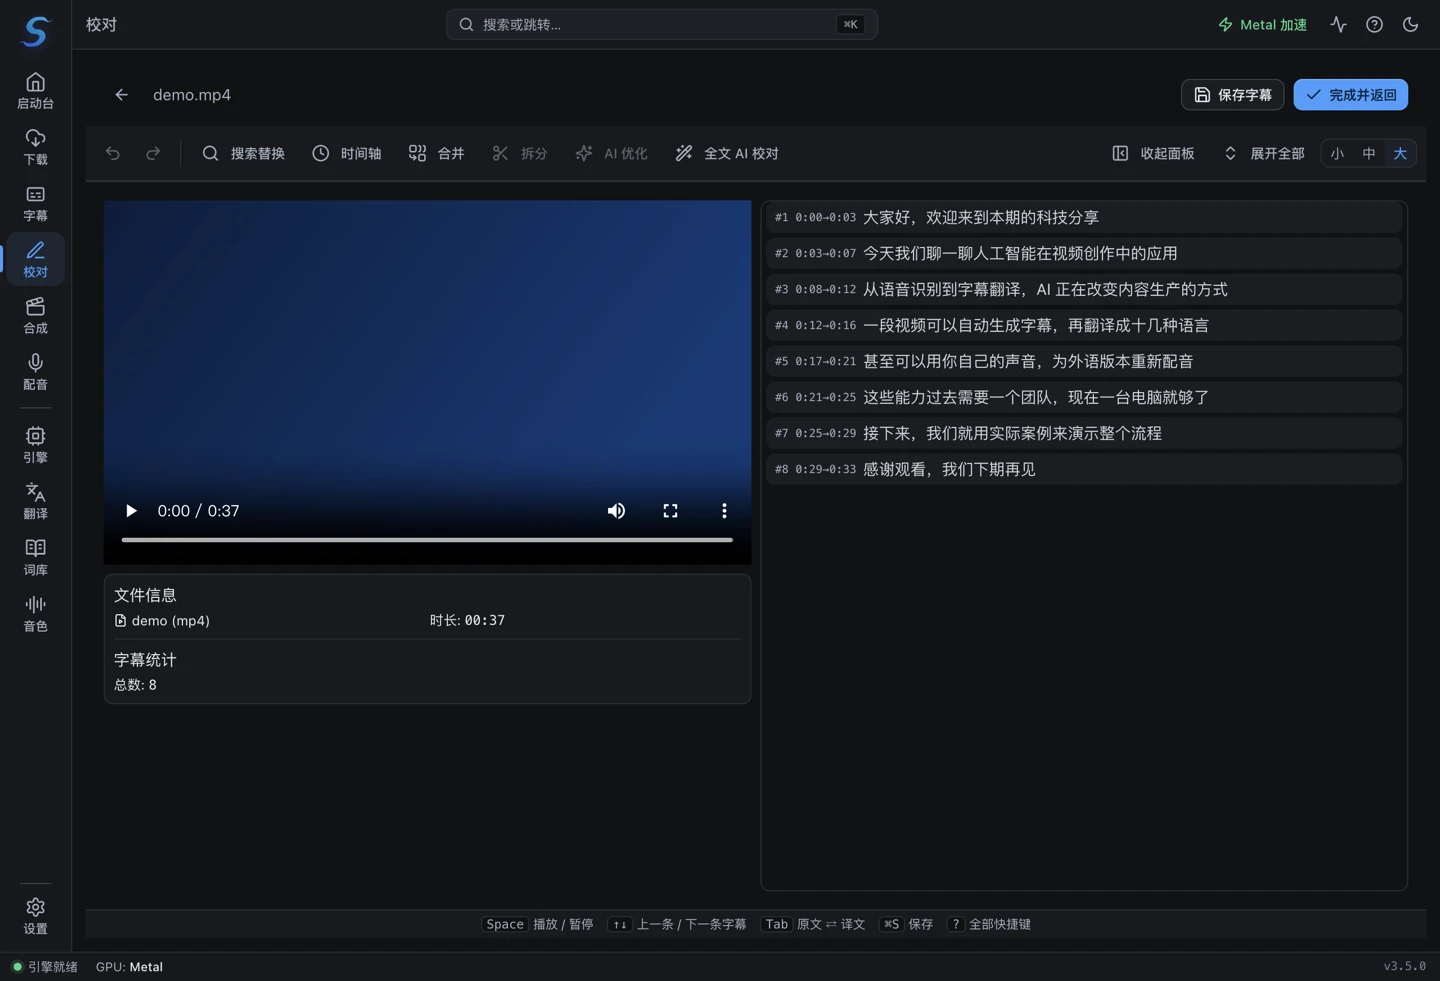Open the activity monitor pulse icon
The width and height of the screenshot is (1440, 981).
click(x=1338, y=25)
